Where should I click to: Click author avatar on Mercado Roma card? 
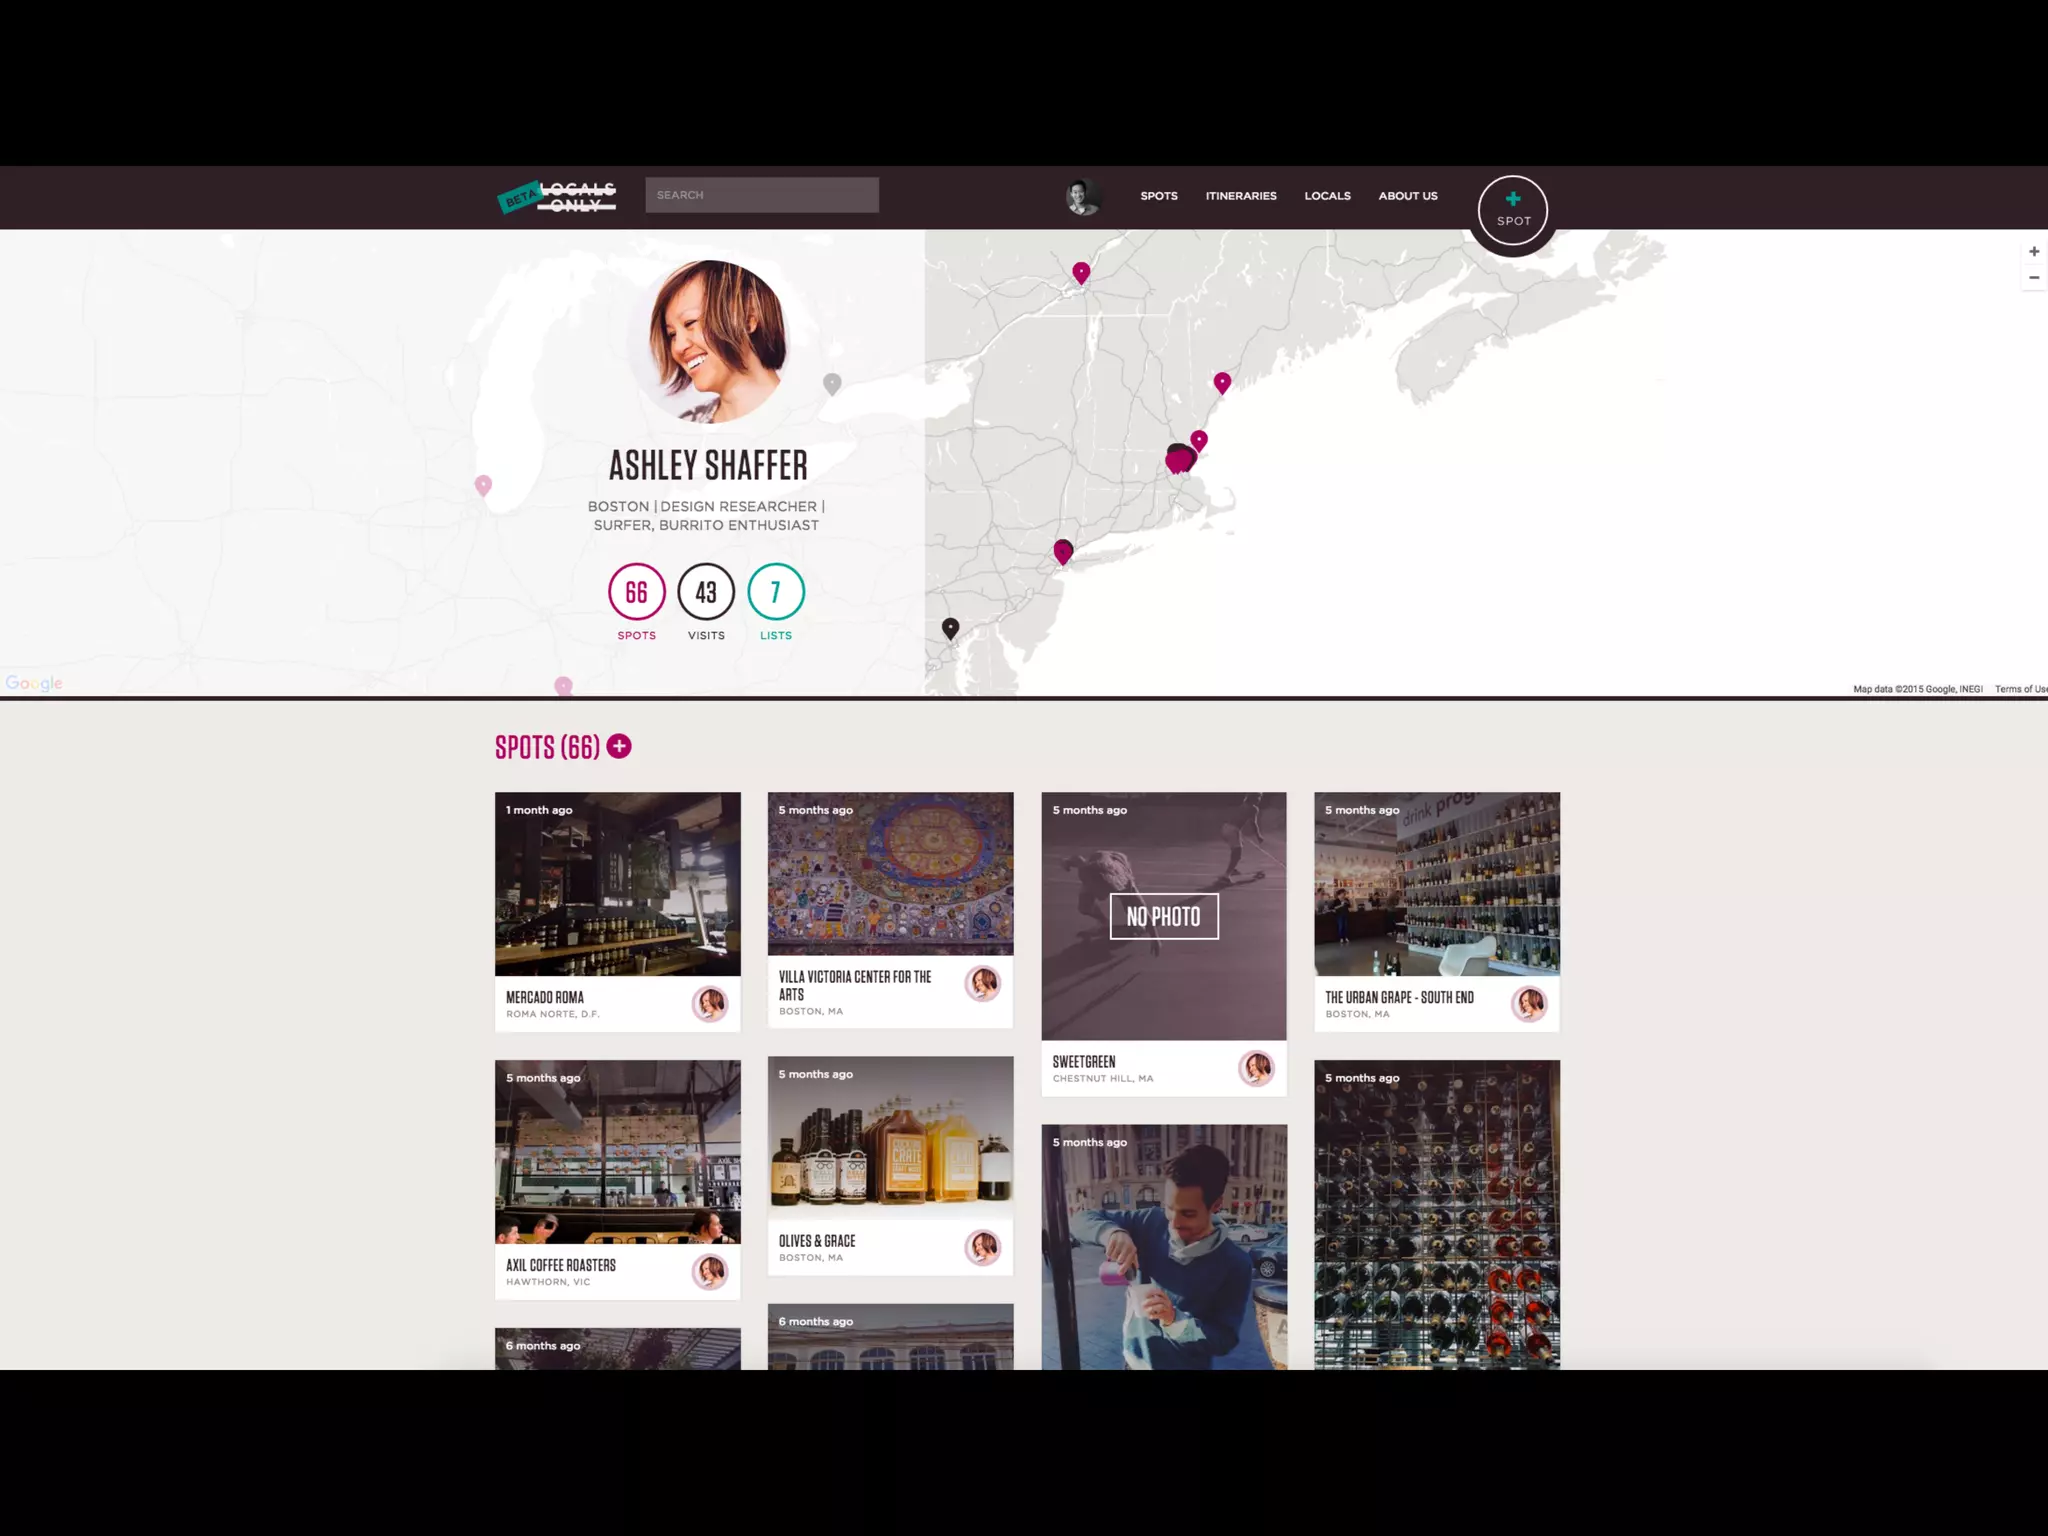(710, 1003)
